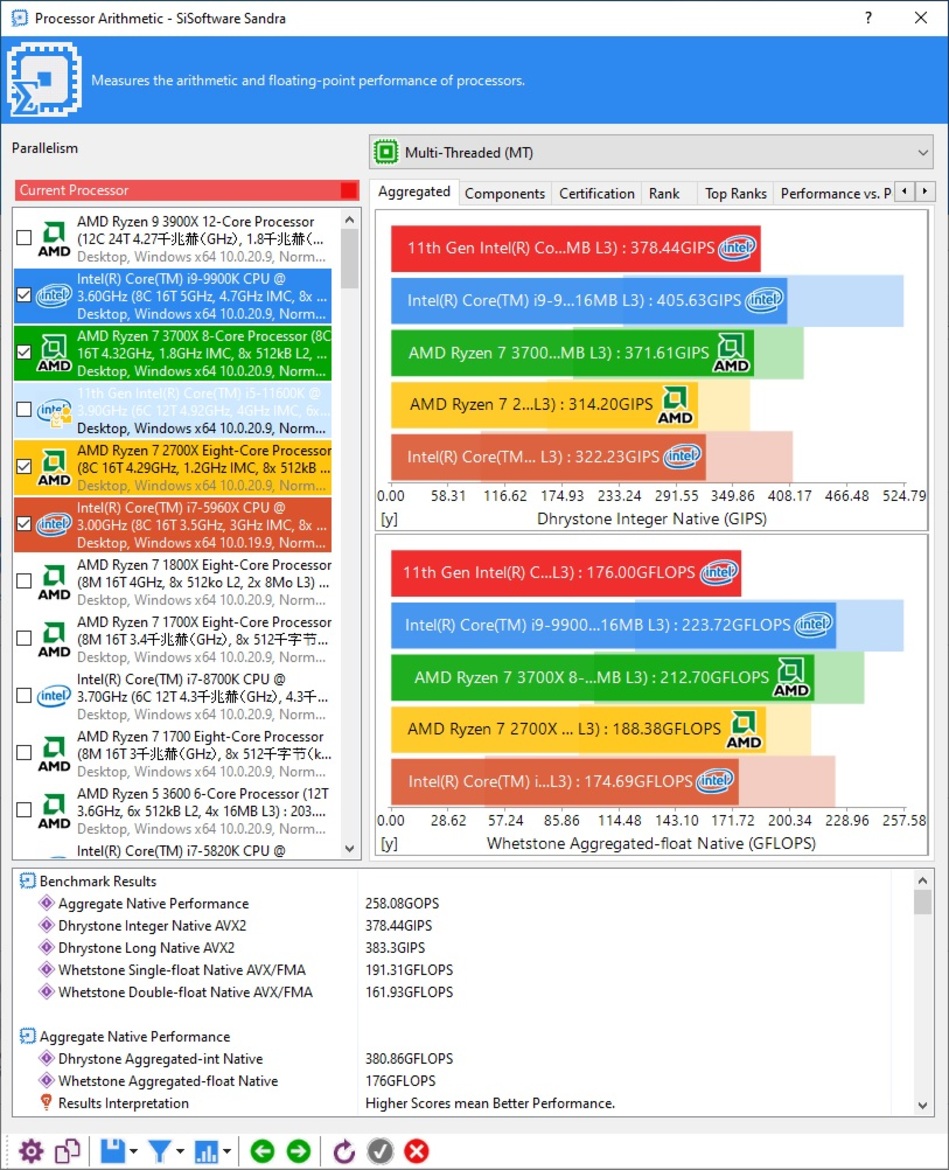This screenshot has width=949, height=1170.
Task: Click diamond icon beside Whetstone Aggregated-float Native
Action: (46, 1080)
